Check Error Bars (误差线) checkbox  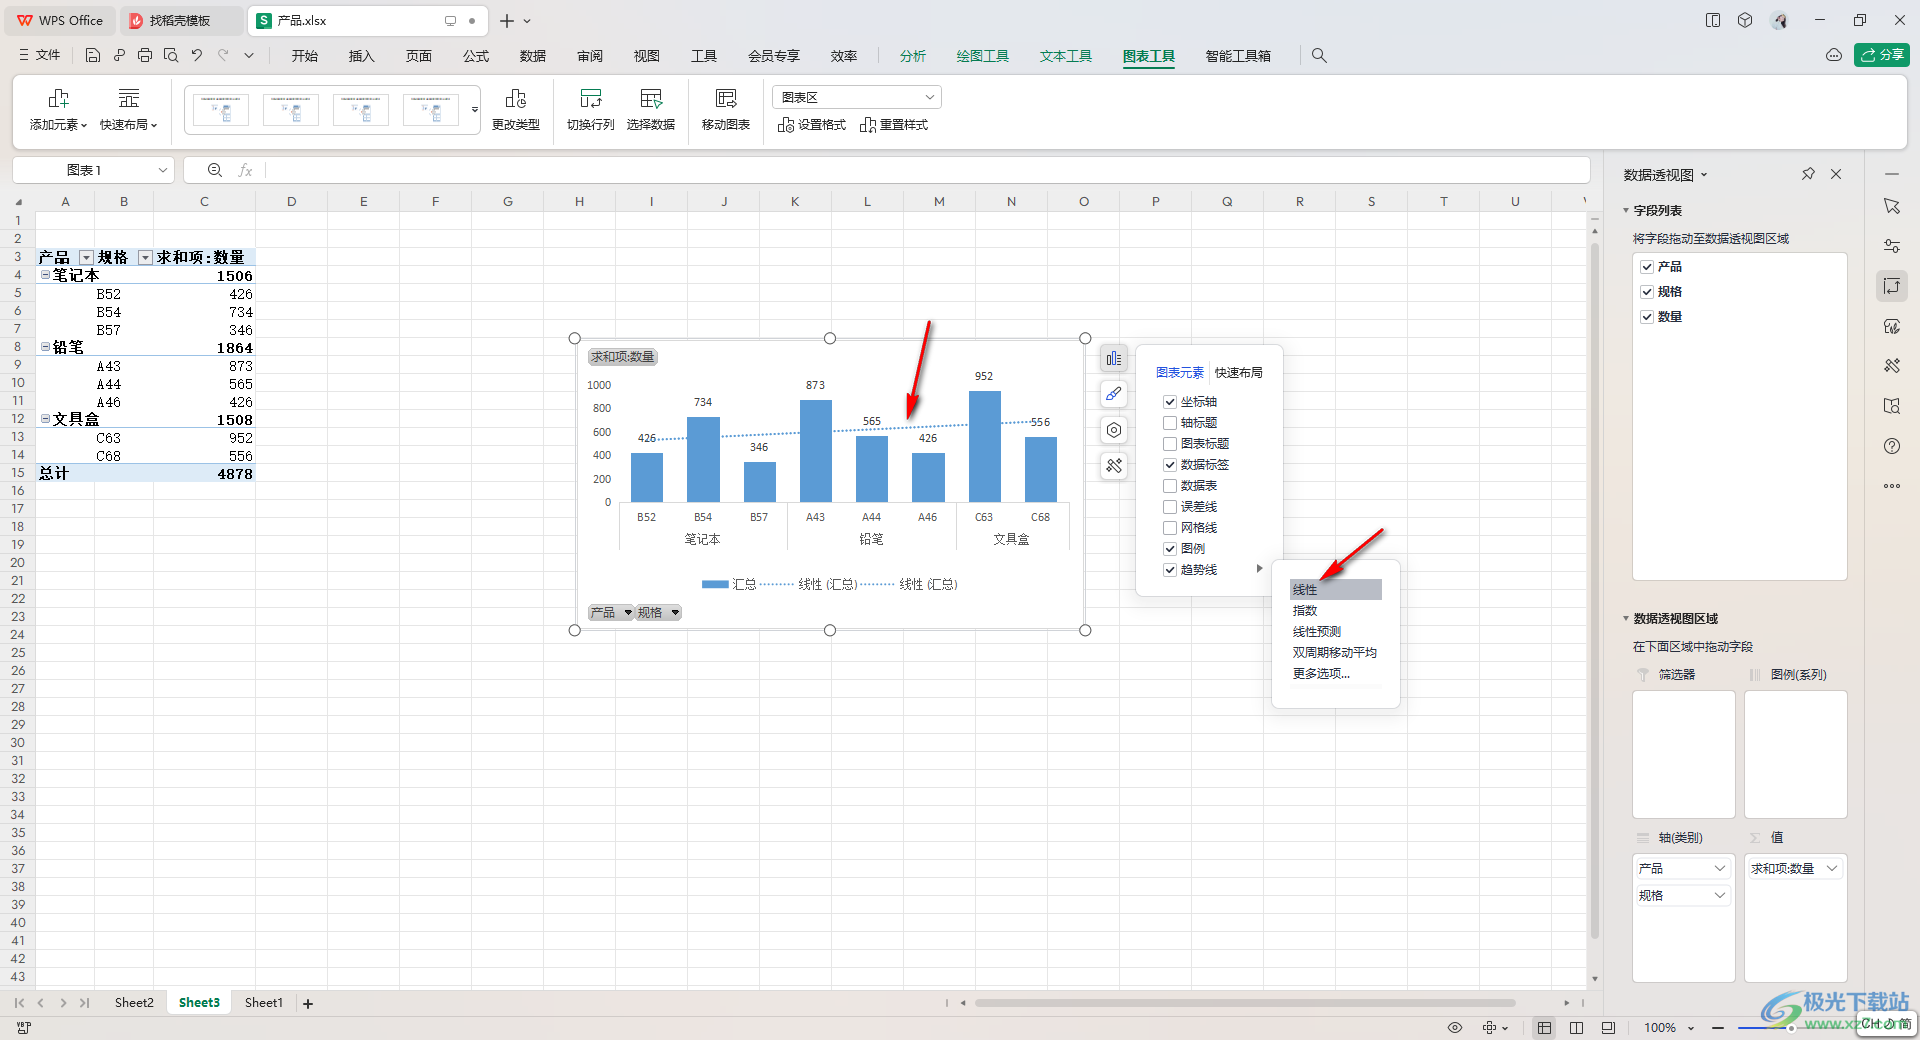(1170, 507)
